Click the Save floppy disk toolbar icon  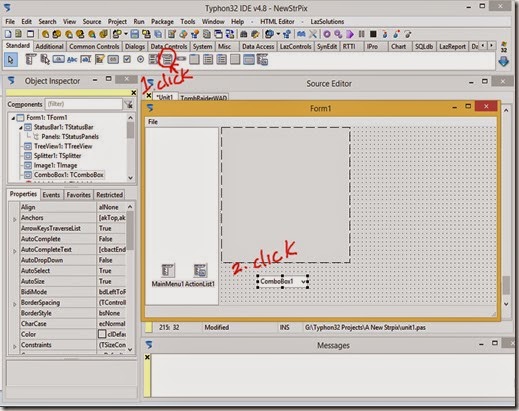tap(135, 34)
